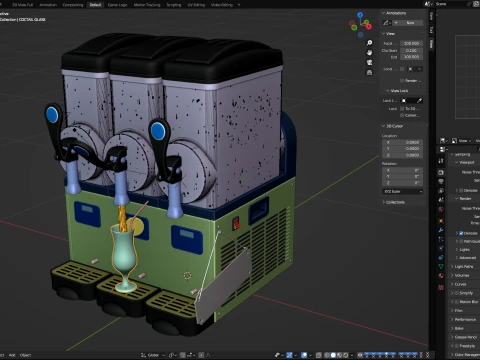Enable Lock Camera to View checkbox
Viewport: 480px width, 360px height.
(402, 115)
